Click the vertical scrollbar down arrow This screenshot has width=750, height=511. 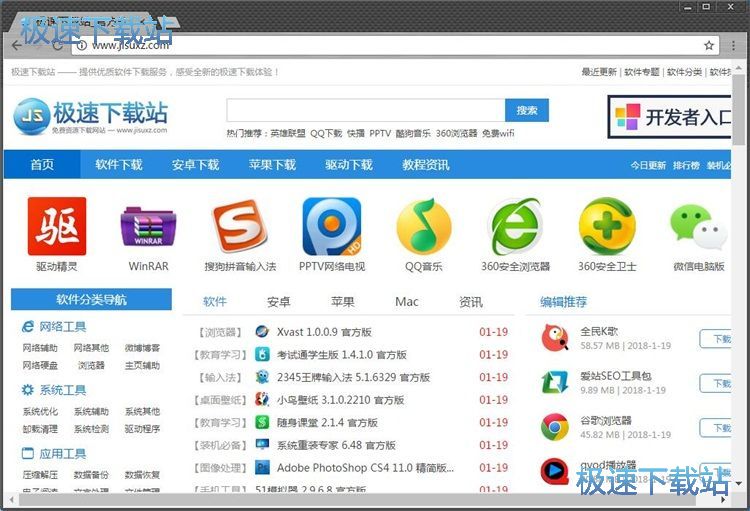pyautogui.click(x=739, y=483)
